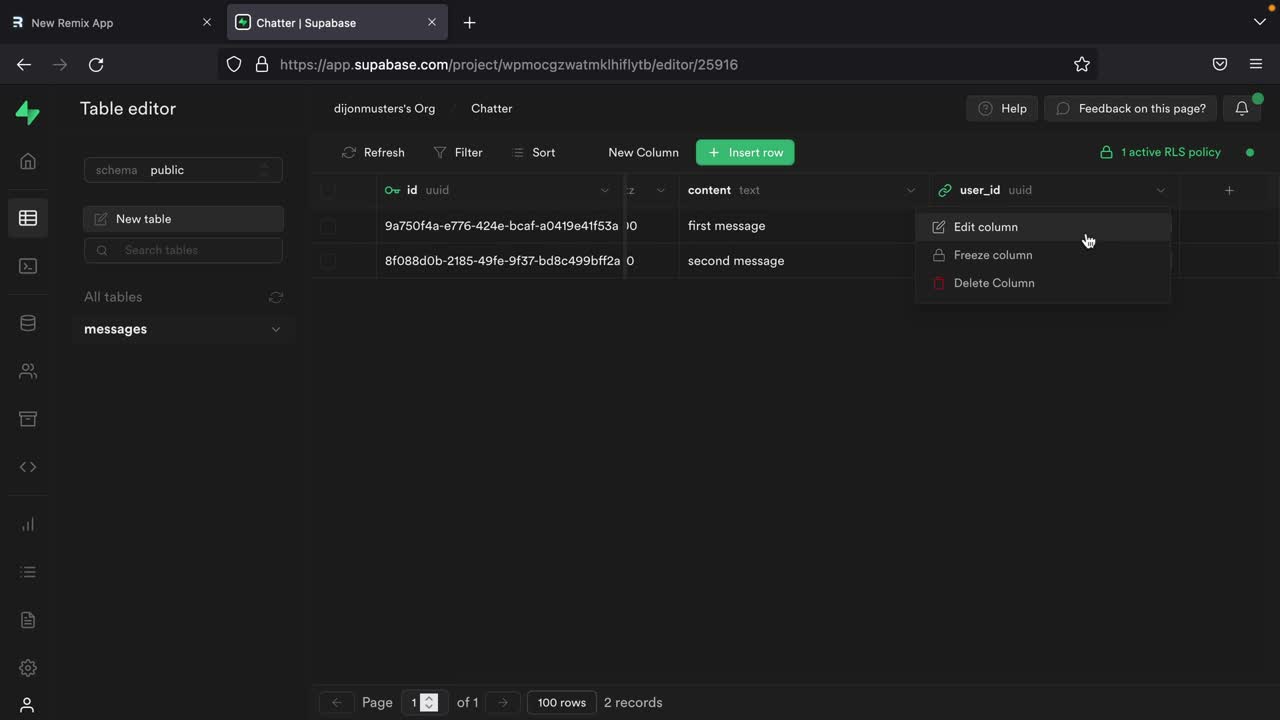Open the Reports bar chart icon

click(x=28, y=524)
